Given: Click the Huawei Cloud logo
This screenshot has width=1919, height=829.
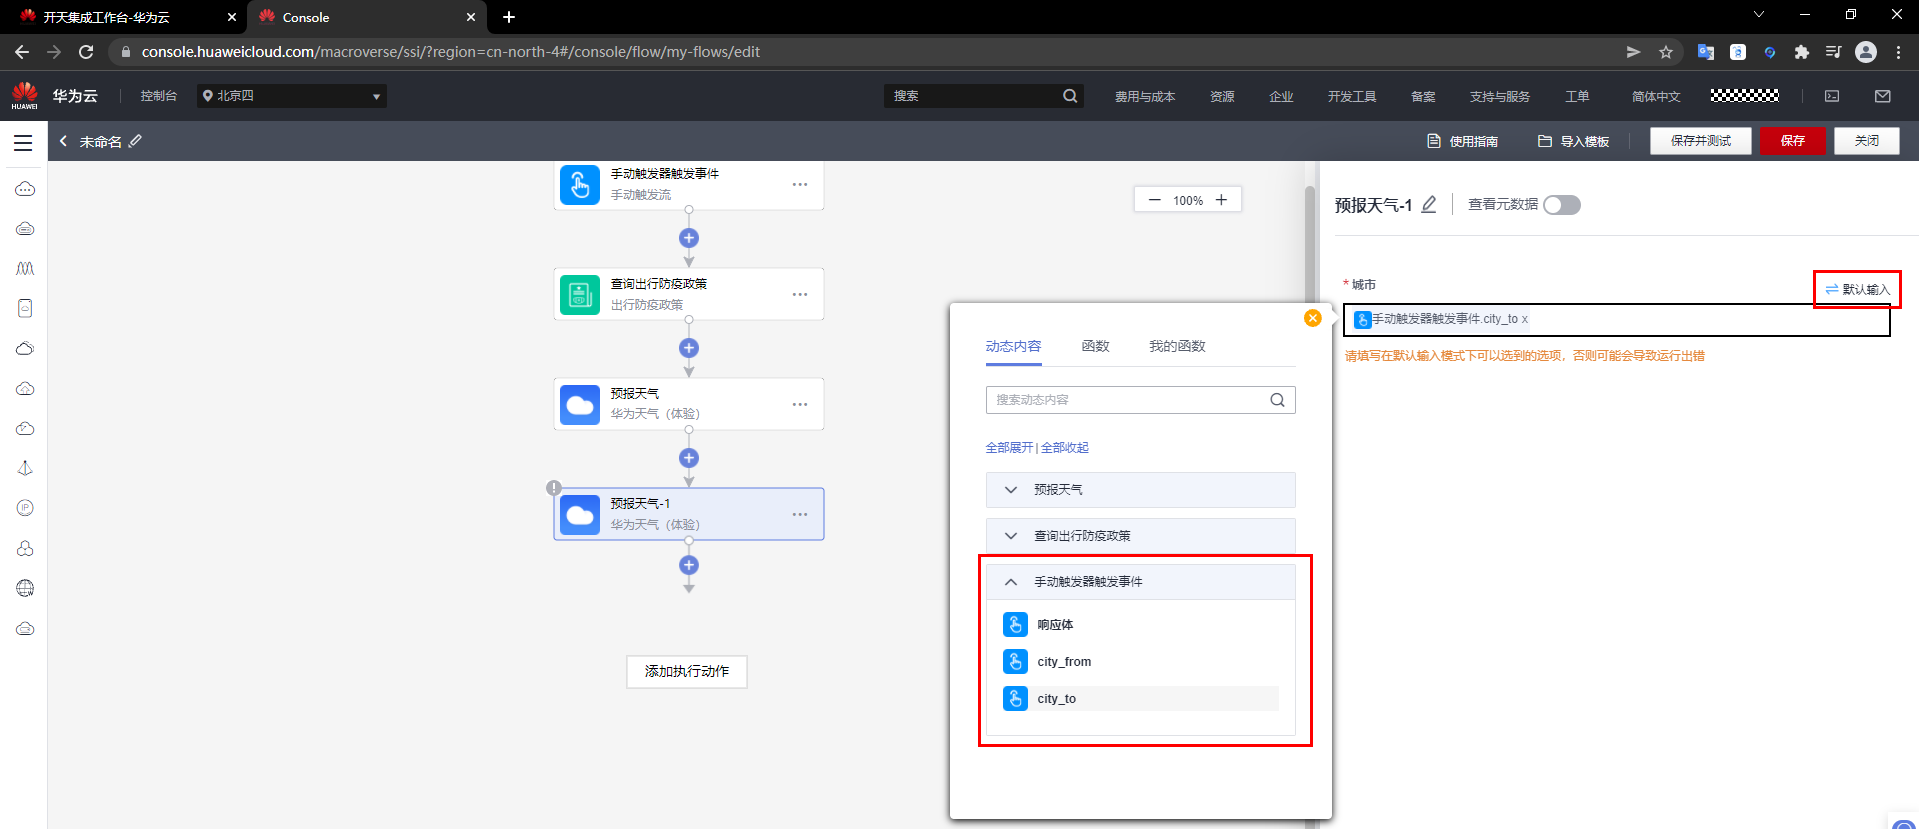Looking at the screenshot, I should (x=25, y=95).
